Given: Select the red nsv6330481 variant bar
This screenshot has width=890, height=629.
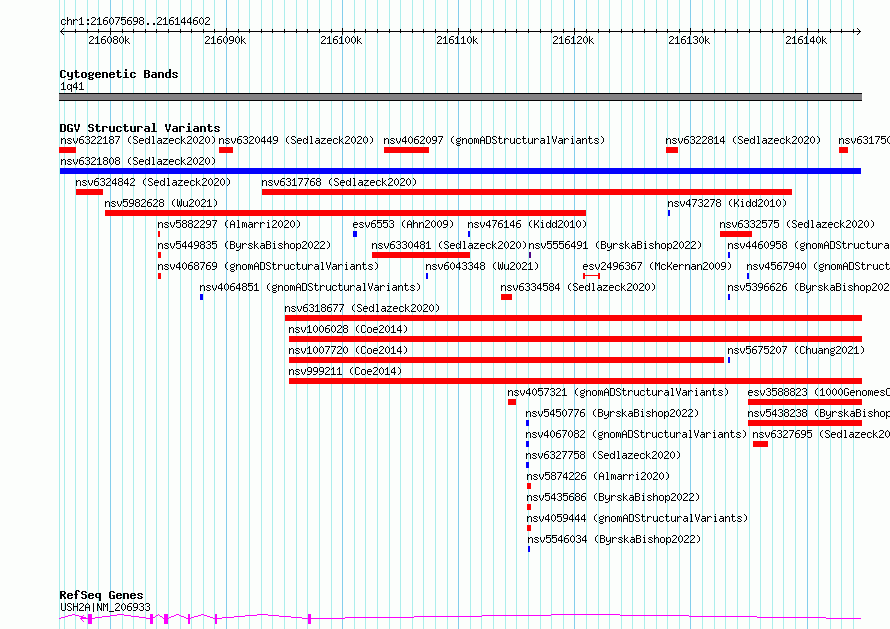Looking at the screenshot, I should [x=421, y=255].
